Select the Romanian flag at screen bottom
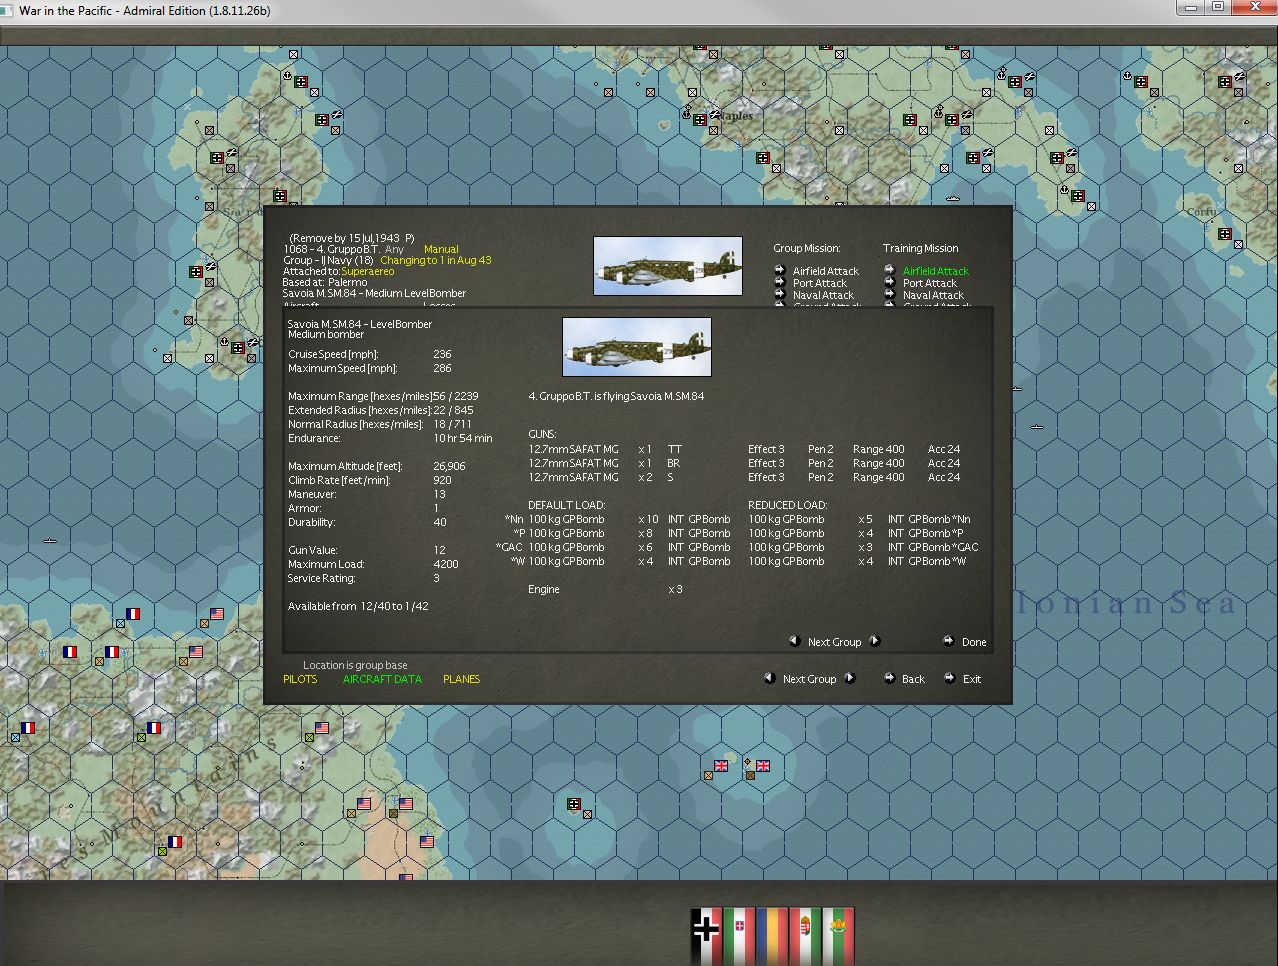This screenshot has width=1278, height=966. 772,936
